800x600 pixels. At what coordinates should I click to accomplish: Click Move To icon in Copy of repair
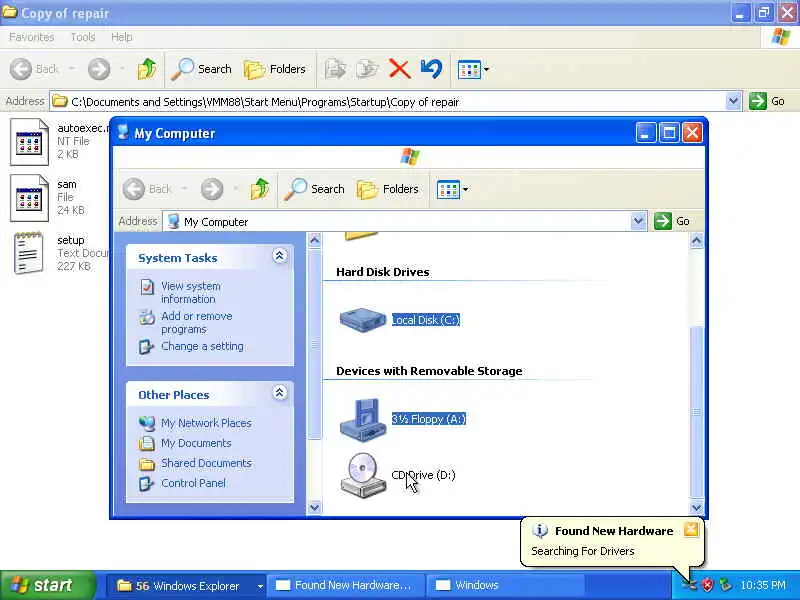(335, 69)
